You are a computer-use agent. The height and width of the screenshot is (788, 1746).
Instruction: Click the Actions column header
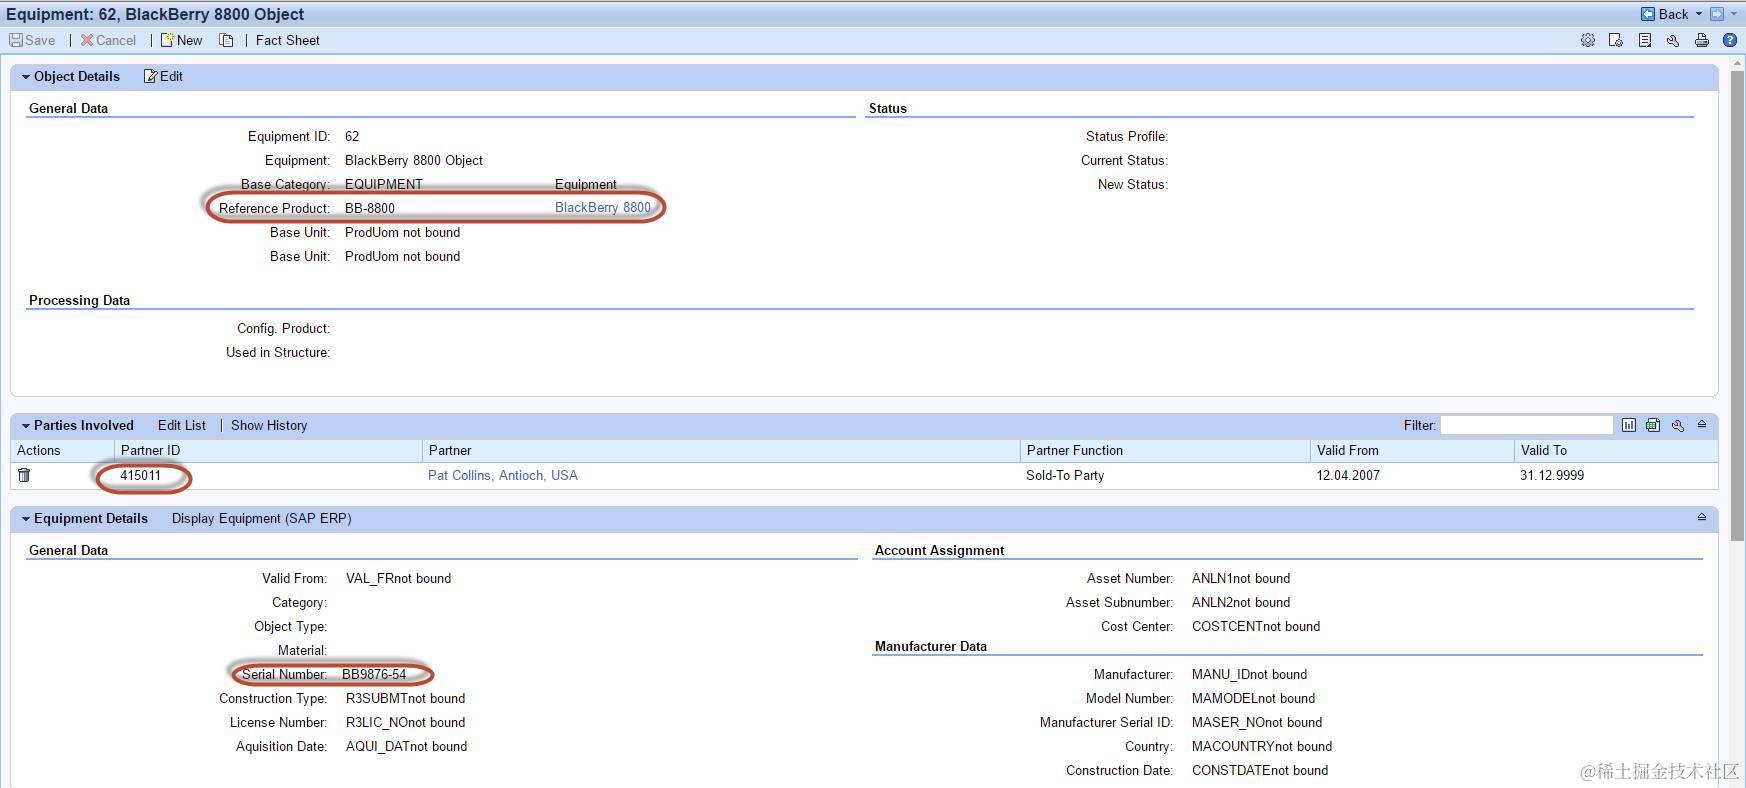62,451
